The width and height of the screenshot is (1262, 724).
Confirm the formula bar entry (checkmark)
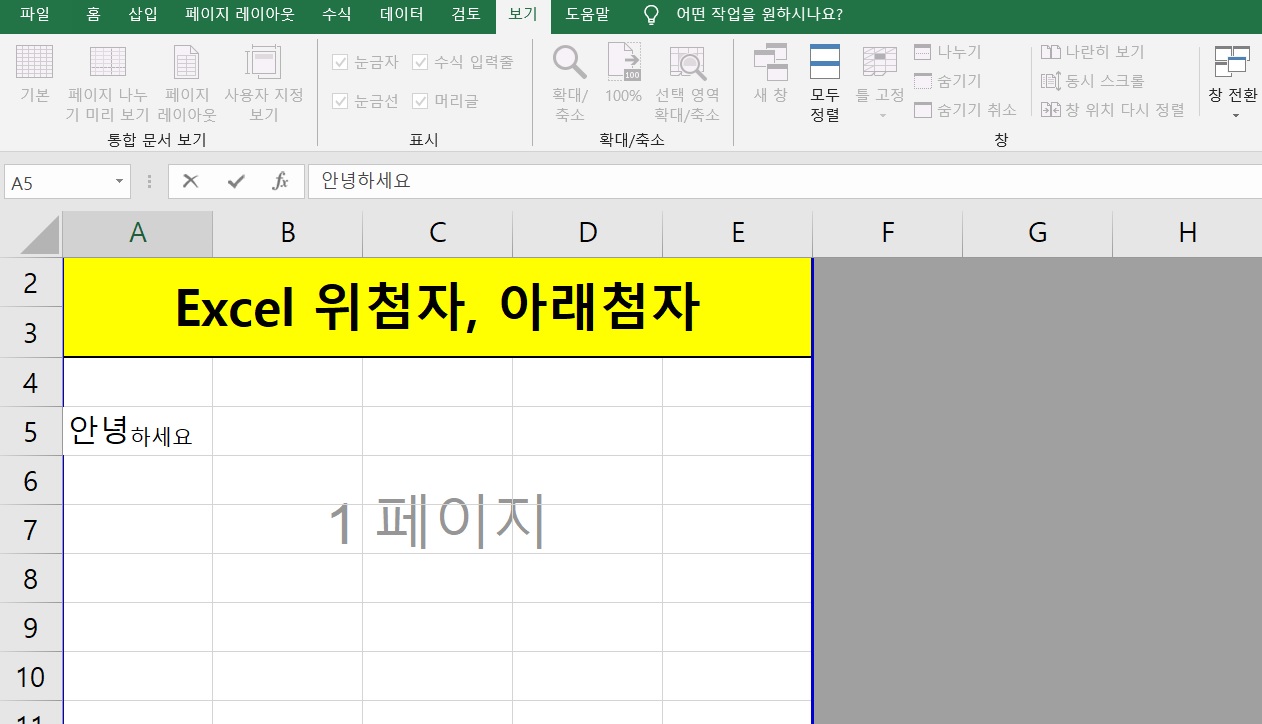[236, 181]
